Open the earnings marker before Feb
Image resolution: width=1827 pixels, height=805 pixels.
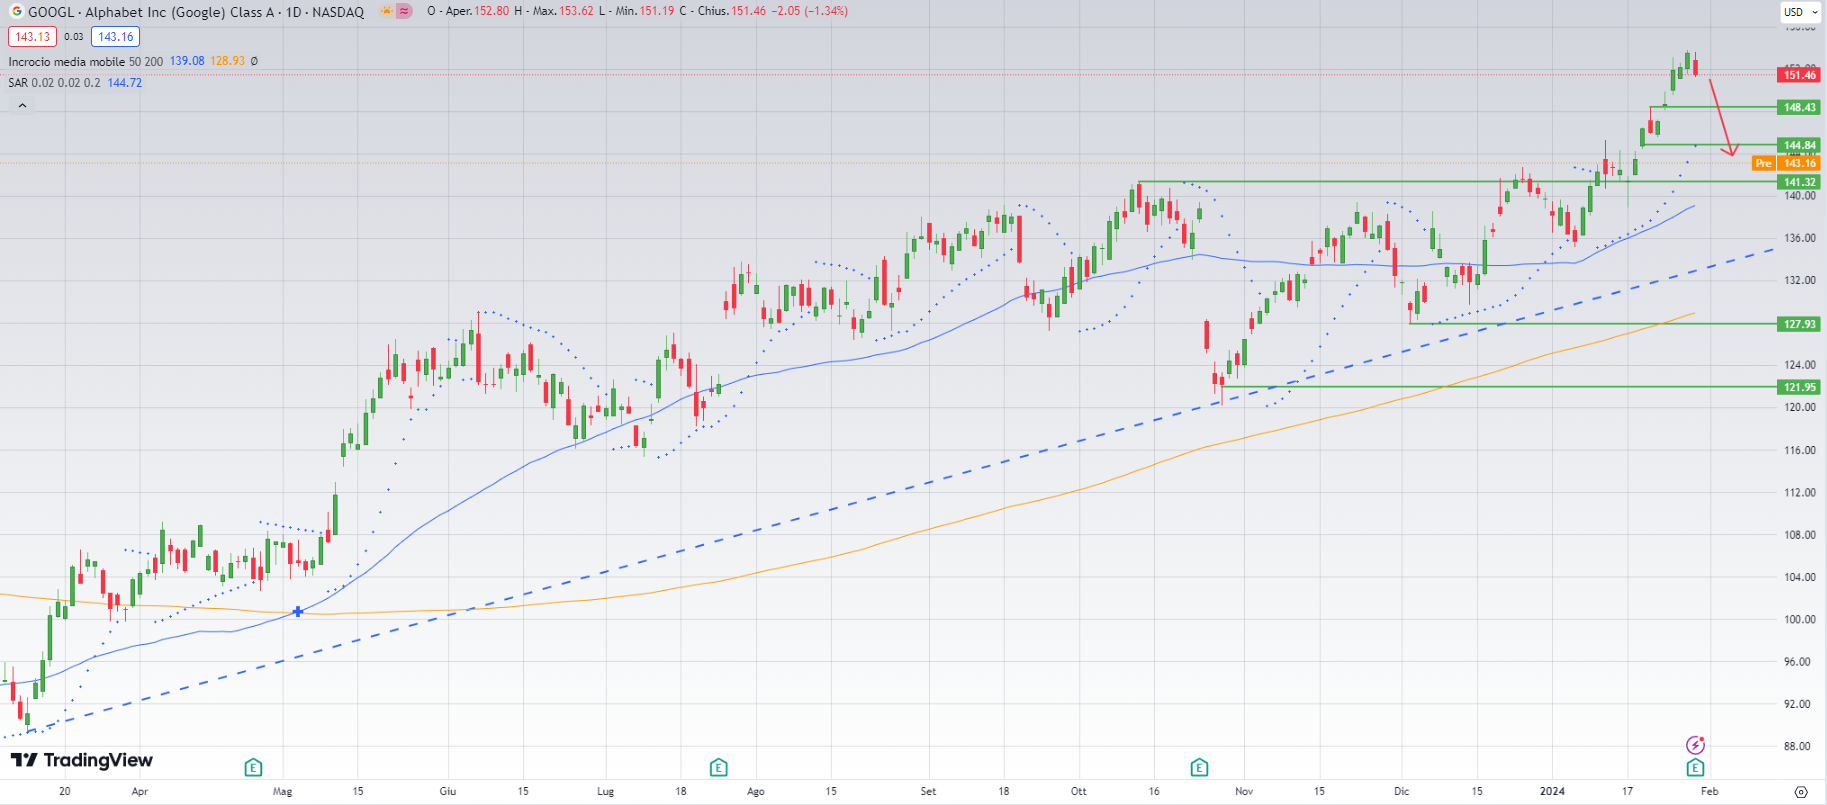tap(1695, 767)
